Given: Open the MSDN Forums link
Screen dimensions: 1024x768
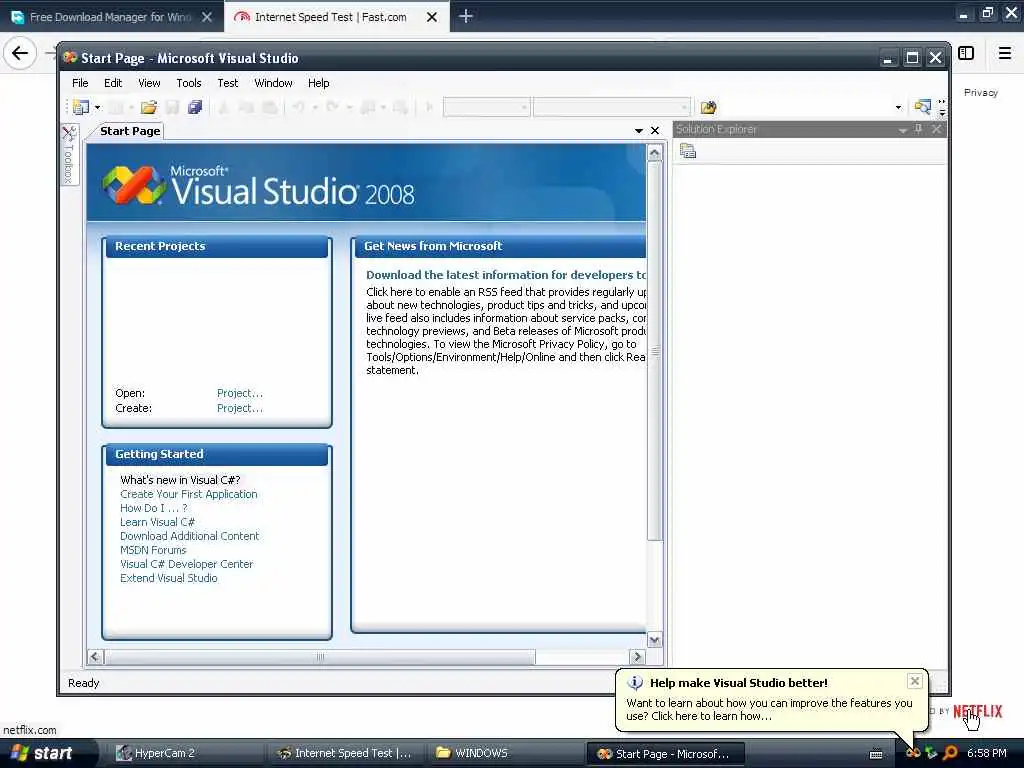Looking at the screenshot, I should (x=153, y=550).
